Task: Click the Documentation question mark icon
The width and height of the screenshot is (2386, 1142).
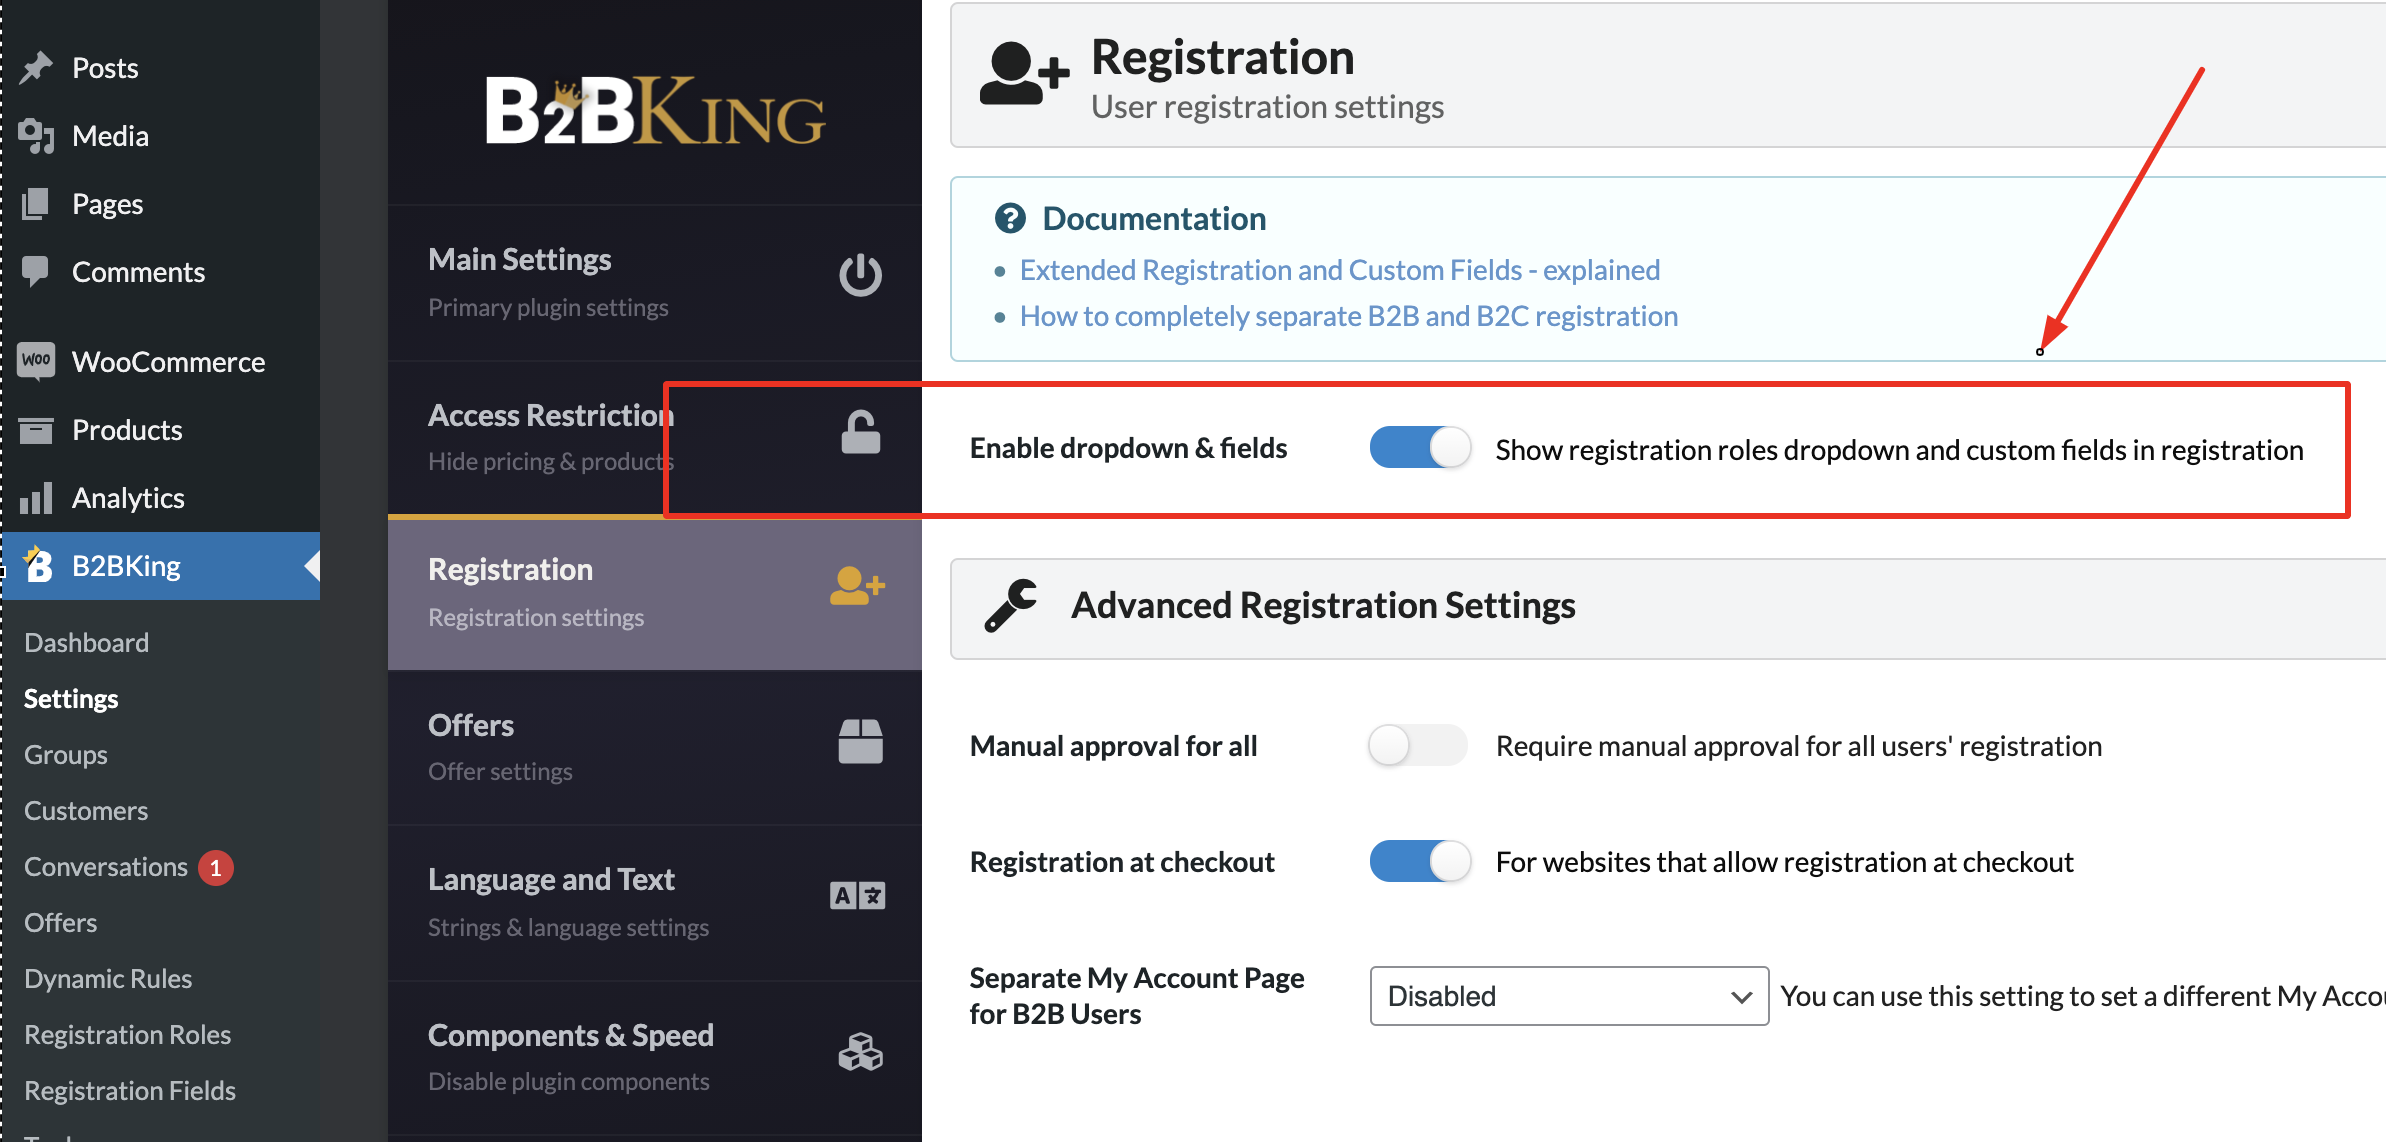Action: coord(1010,218)
